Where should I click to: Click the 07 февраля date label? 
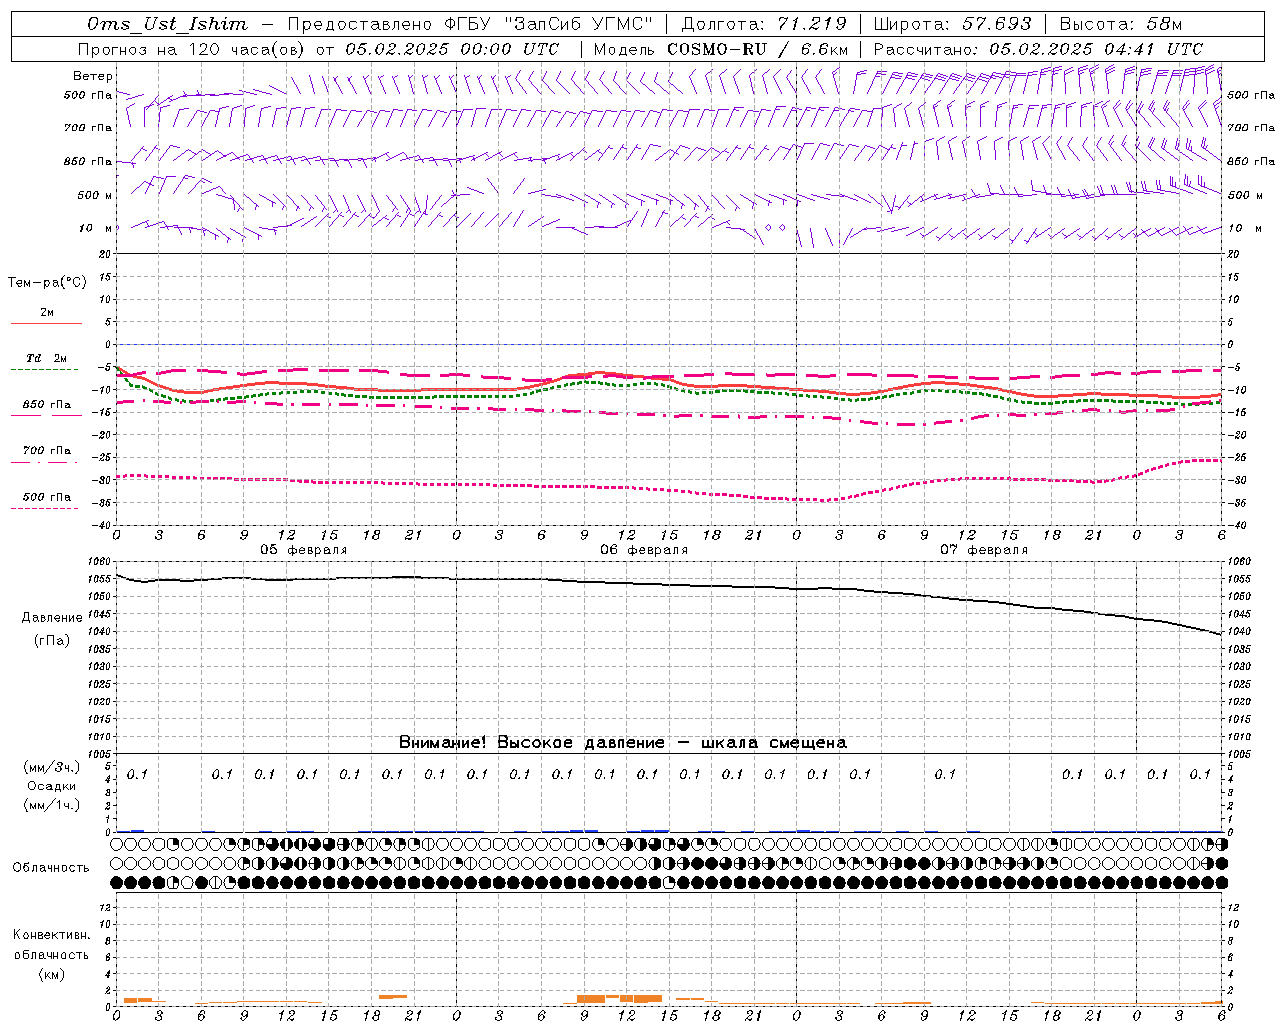click(984, 550)
